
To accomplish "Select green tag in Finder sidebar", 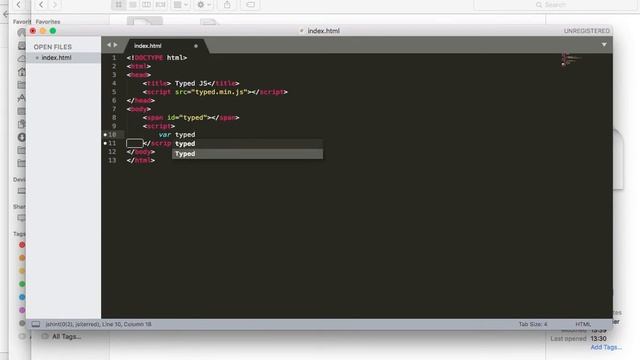I will click(22, 284).
